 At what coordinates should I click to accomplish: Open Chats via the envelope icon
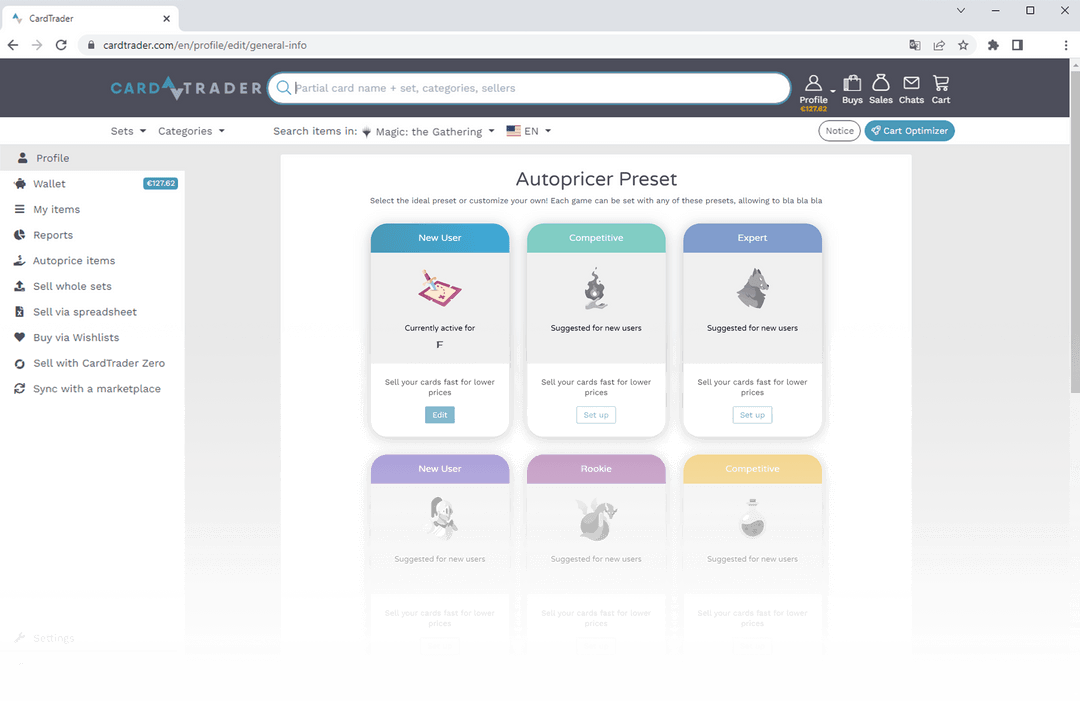911,82
